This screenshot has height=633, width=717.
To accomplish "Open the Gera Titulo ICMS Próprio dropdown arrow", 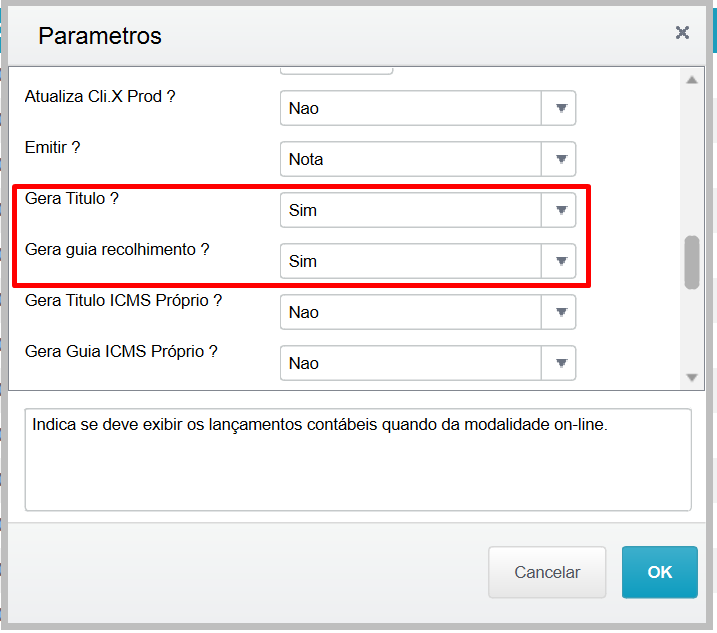I will (560, 312).
